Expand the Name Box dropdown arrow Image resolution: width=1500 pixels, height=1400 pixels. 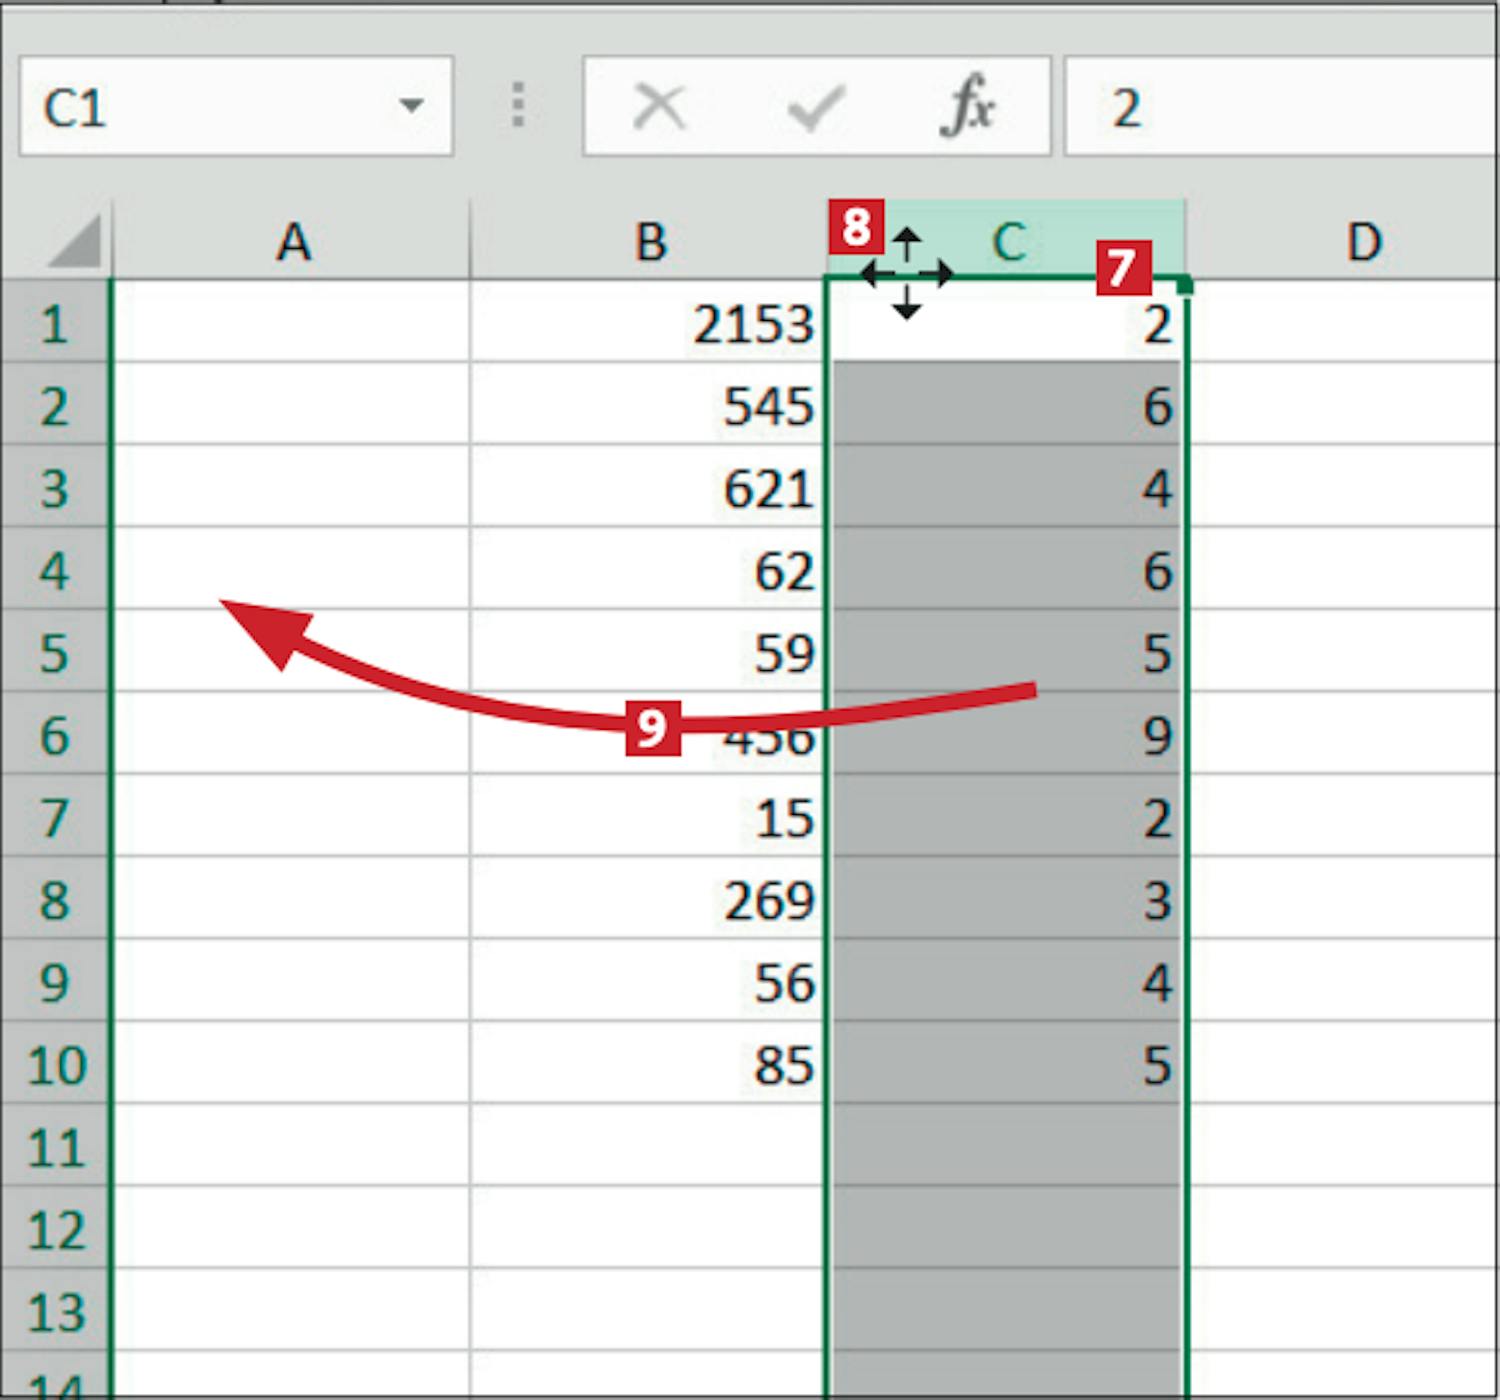411,106
